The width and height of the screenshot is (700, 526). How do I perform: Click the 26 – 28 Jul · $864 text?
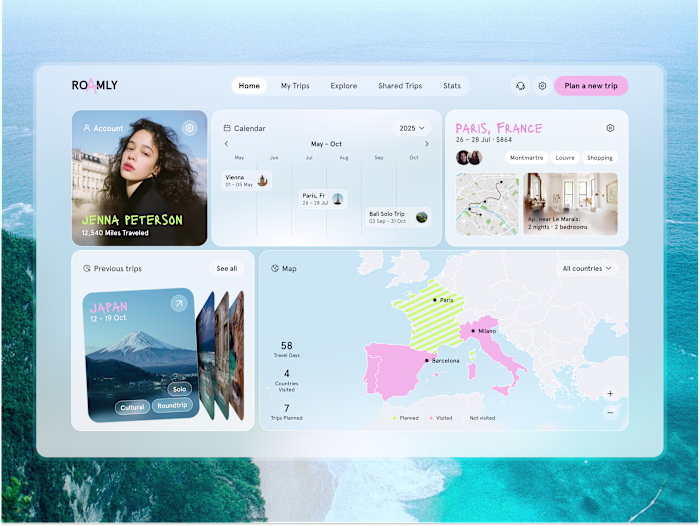(x=484, y=140)
